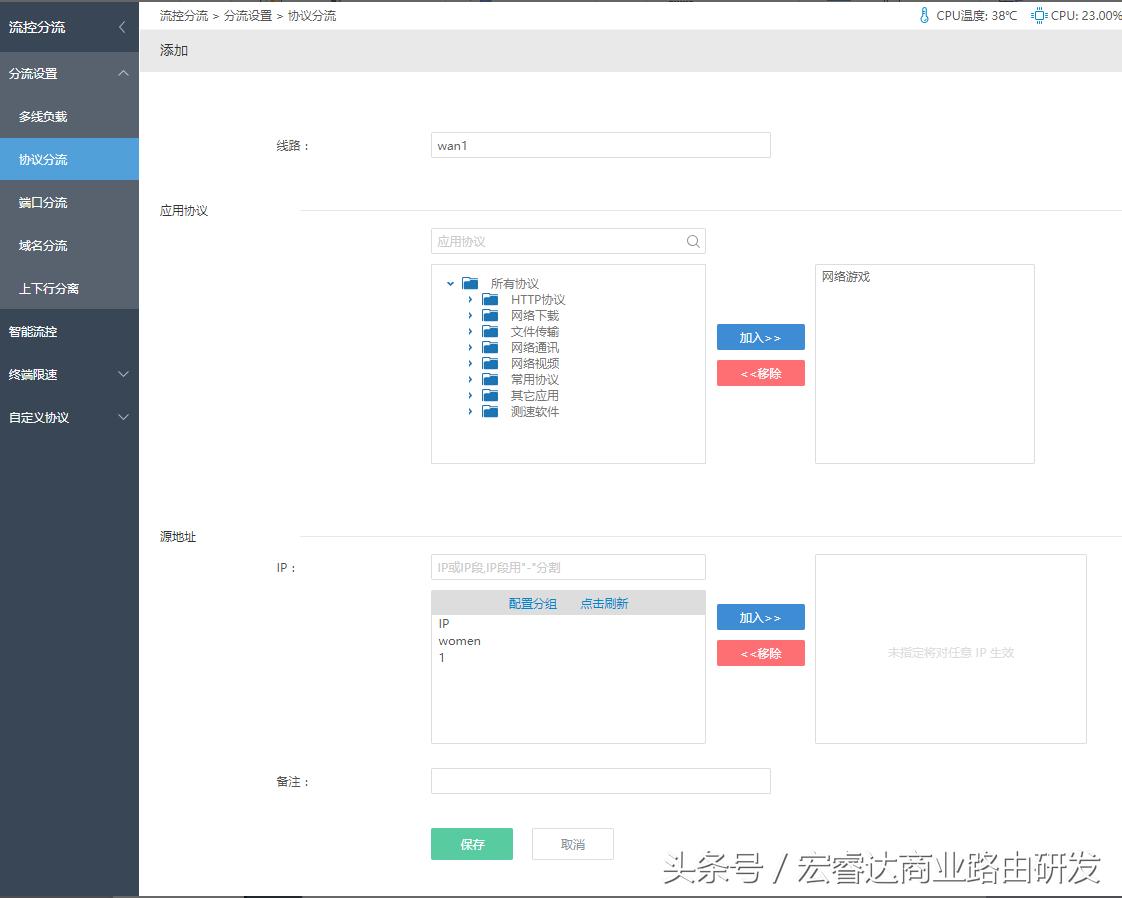
Task: Click the 线路 wan1 input field
Action: tap(600, 145)
